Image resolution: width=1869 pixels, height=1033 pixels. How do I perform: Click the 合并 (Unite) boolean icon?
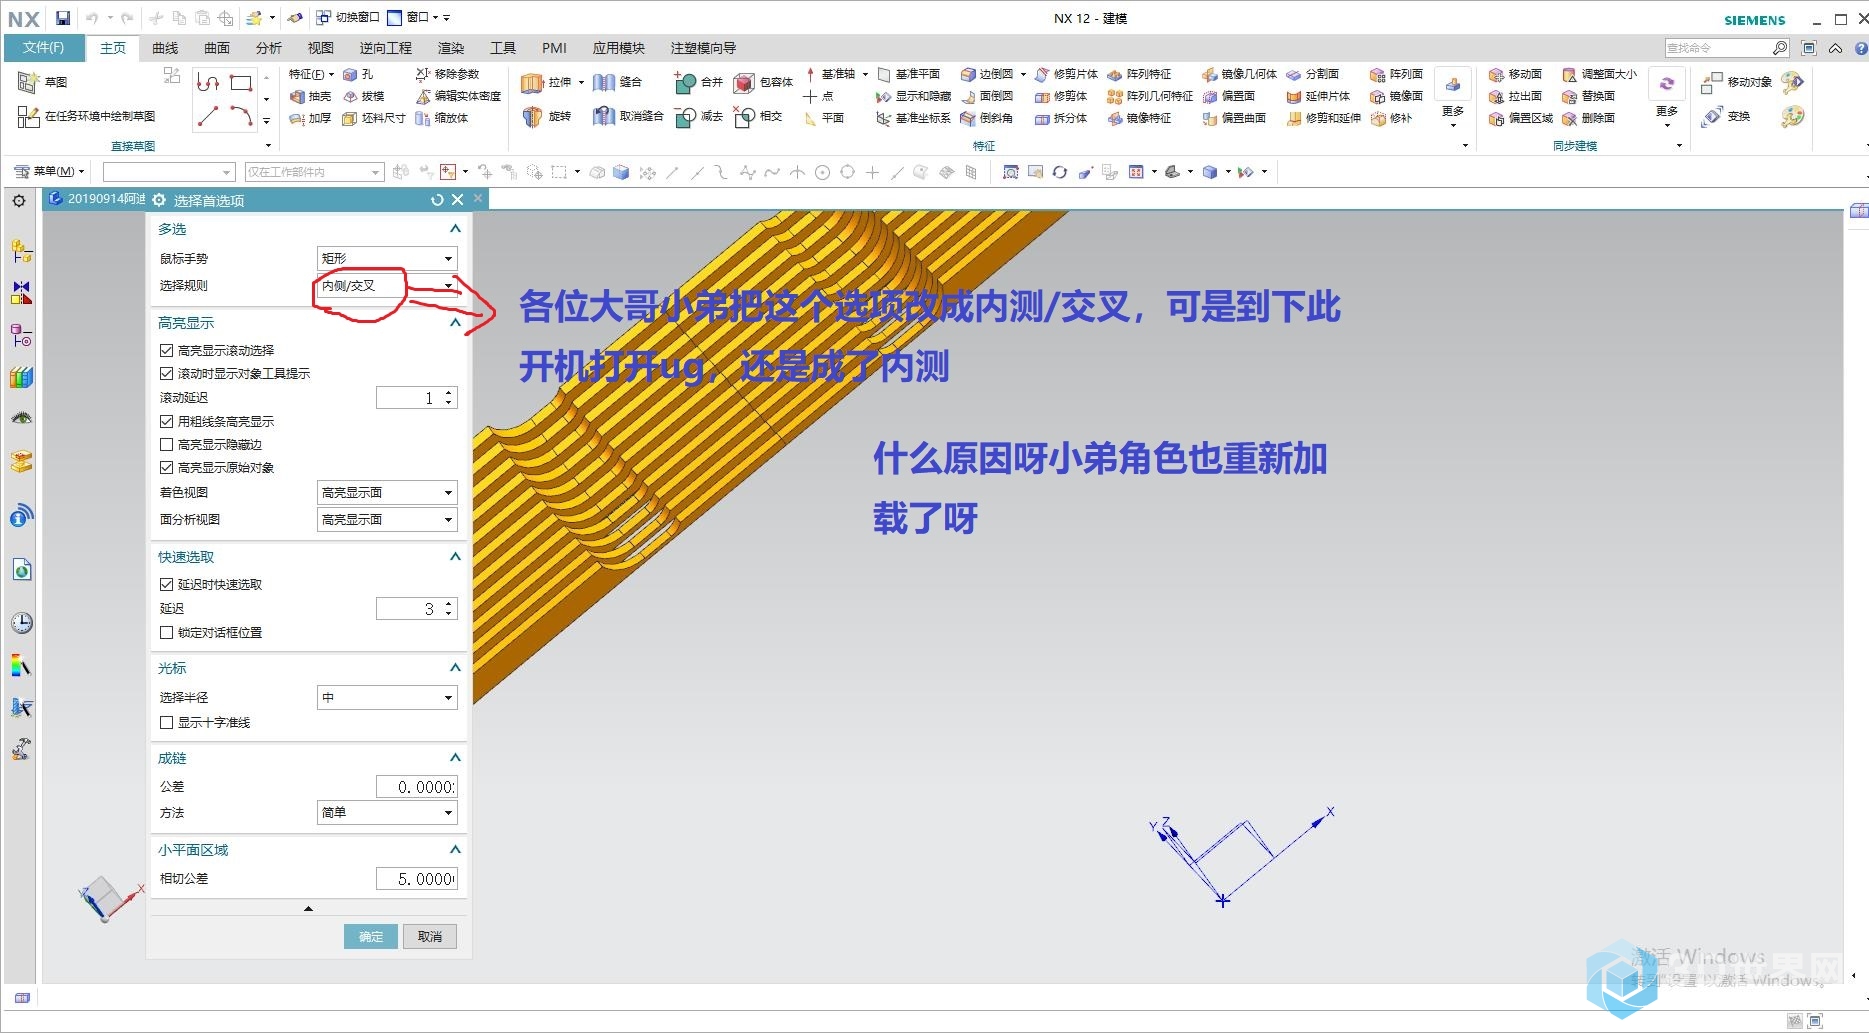tap(698, 82)
